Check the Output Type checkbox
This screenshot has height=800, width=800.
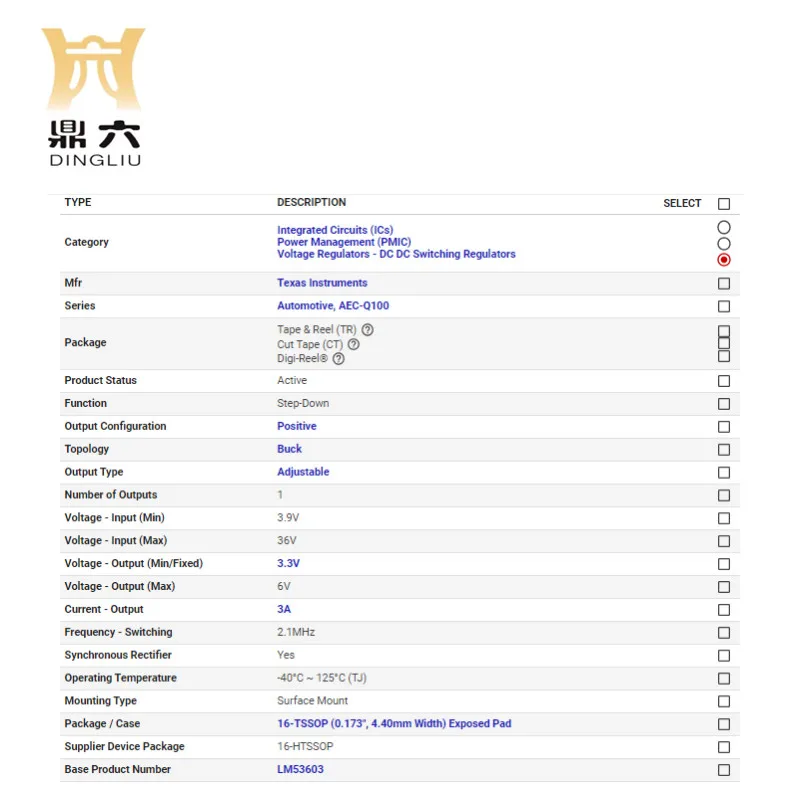(x=723, y=472)
